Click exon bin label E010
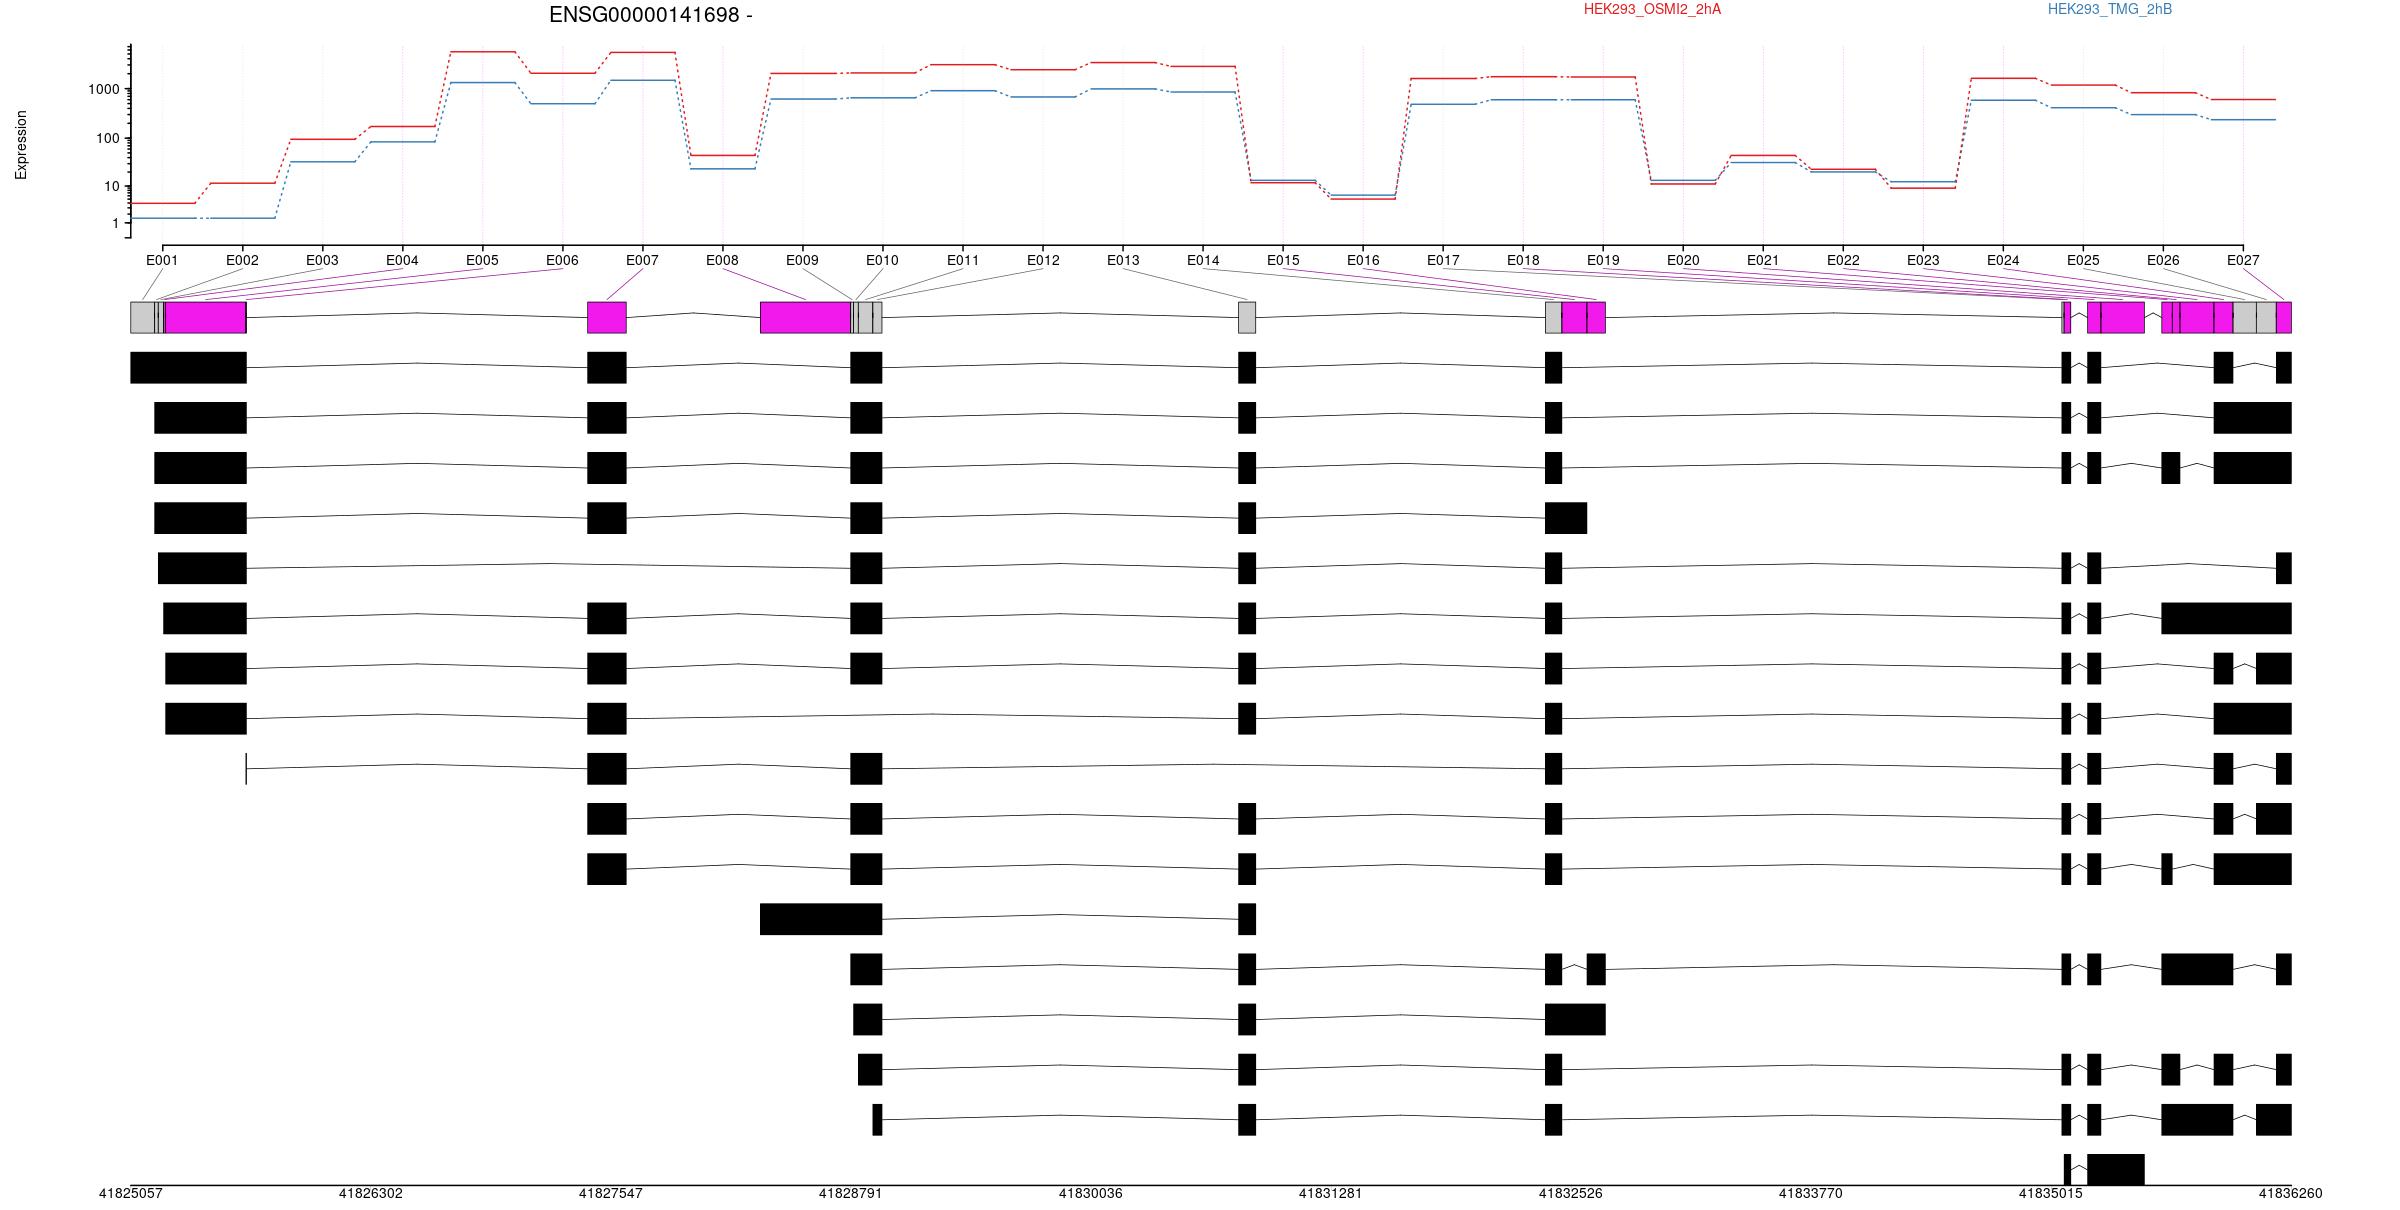Viewport: 2400px width, 1210px height. (882, 260)
